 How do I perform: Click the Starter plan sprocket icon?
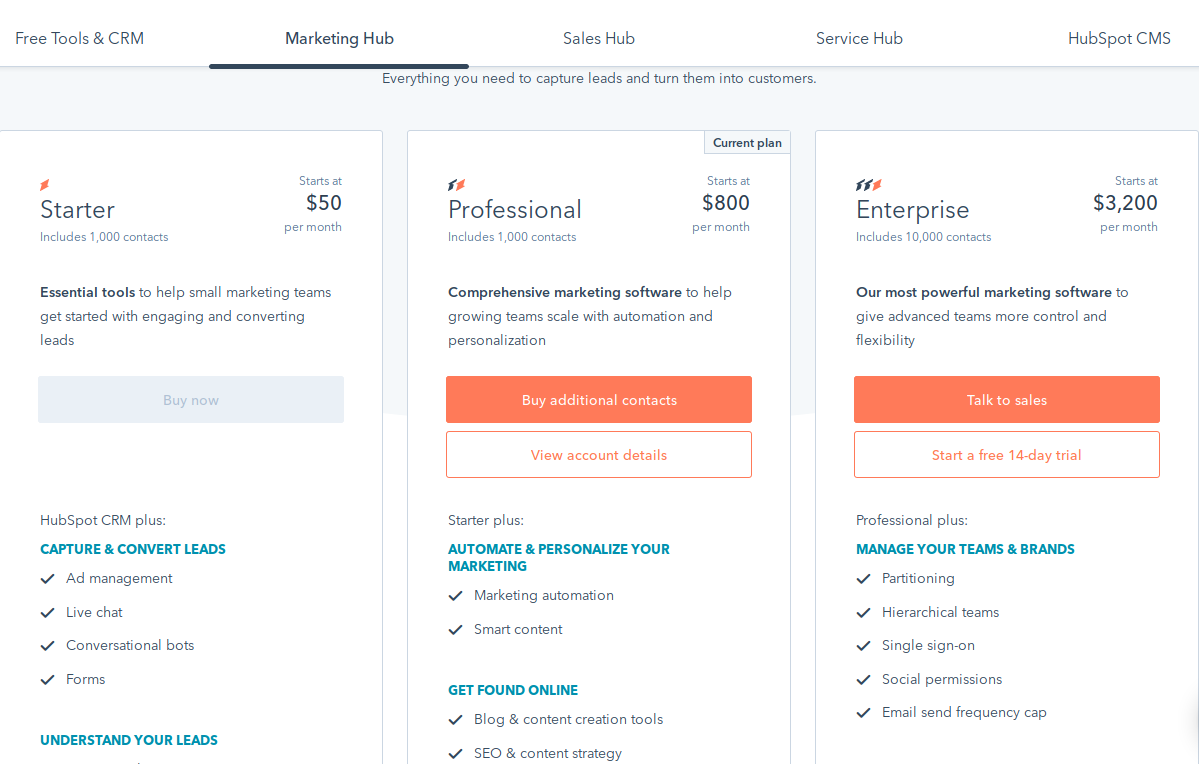pos(45,185)
